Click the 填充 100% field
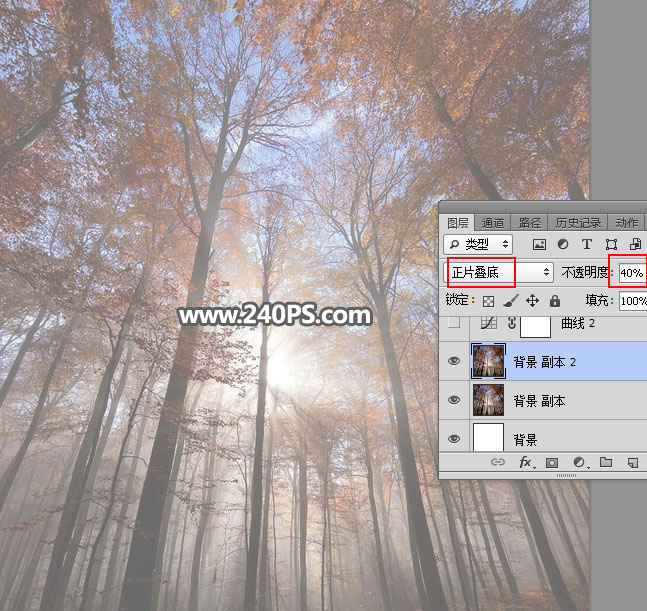The height and width of the screenshot is (611, 647). [x=633, y=301]
